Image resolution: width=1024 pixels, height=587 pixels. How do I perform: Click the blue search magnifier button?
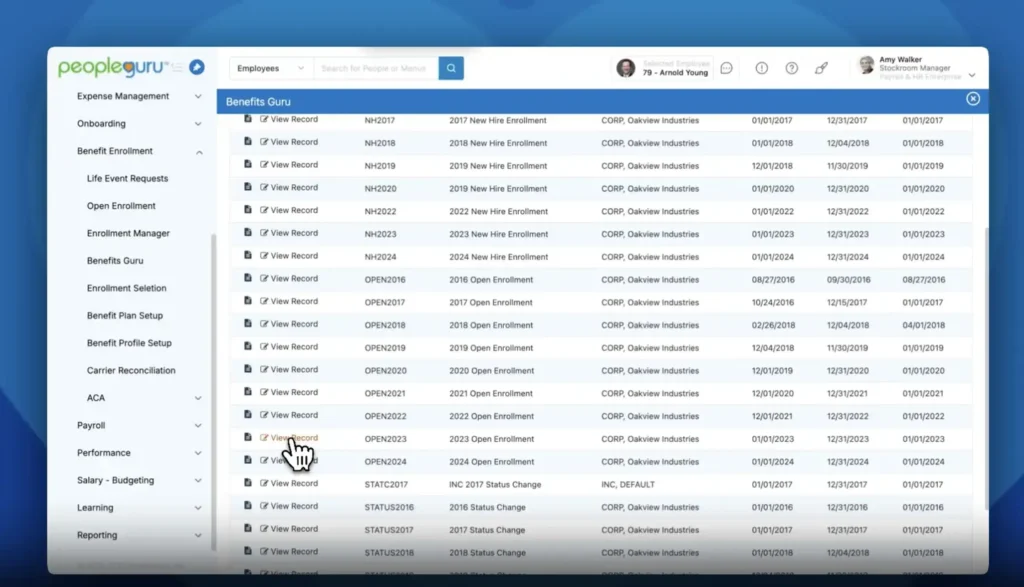point(451,68)
